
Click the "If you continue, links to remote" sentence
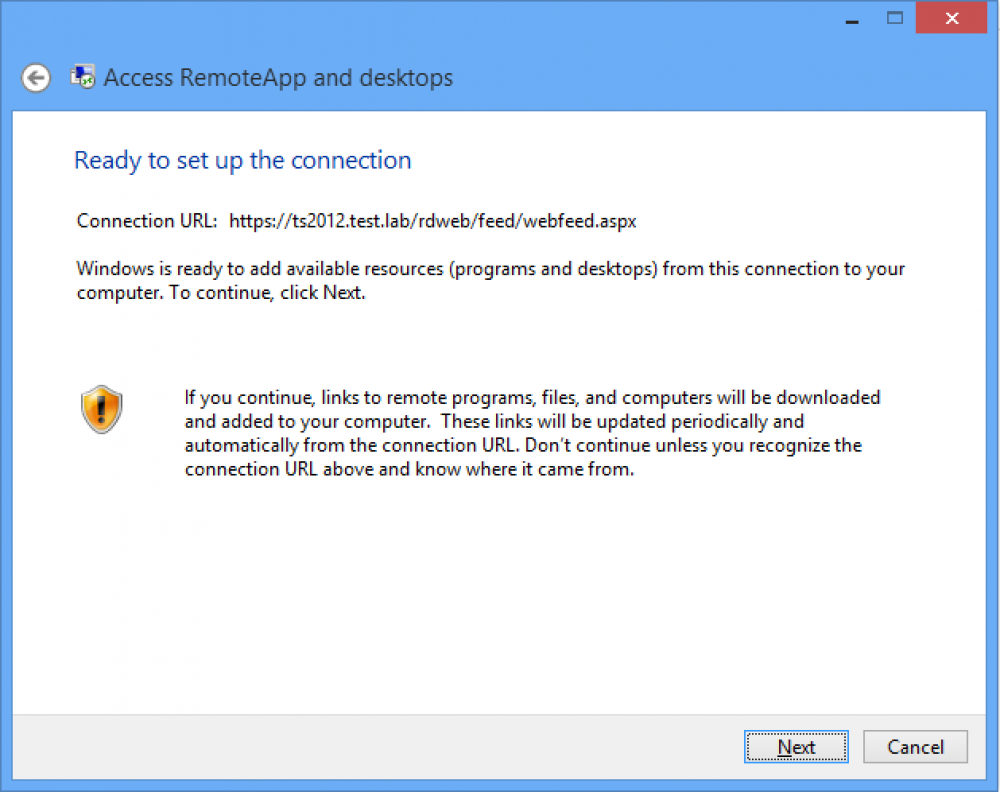532,398
